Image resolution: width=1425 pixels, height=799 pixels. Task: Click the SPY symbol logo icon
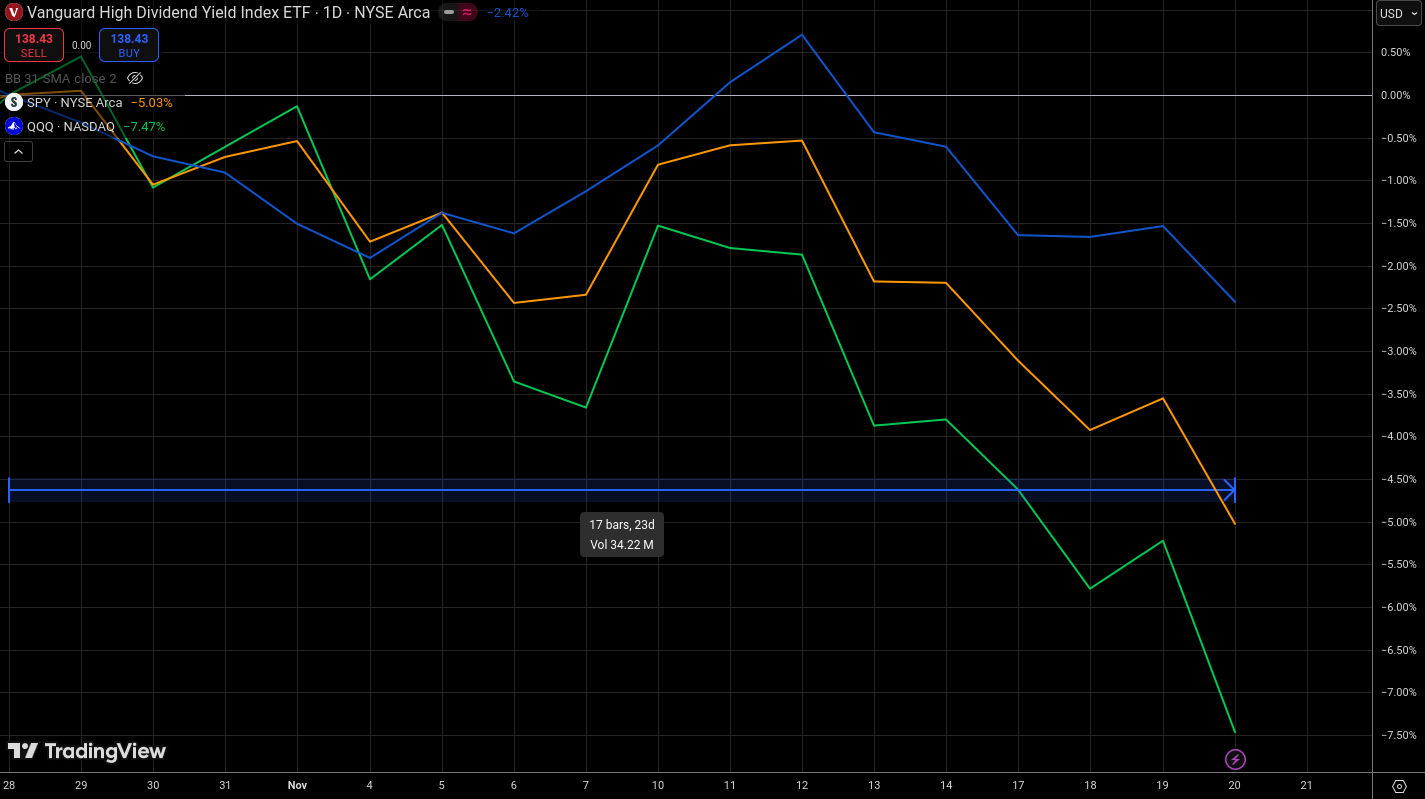tap(14, 102)
